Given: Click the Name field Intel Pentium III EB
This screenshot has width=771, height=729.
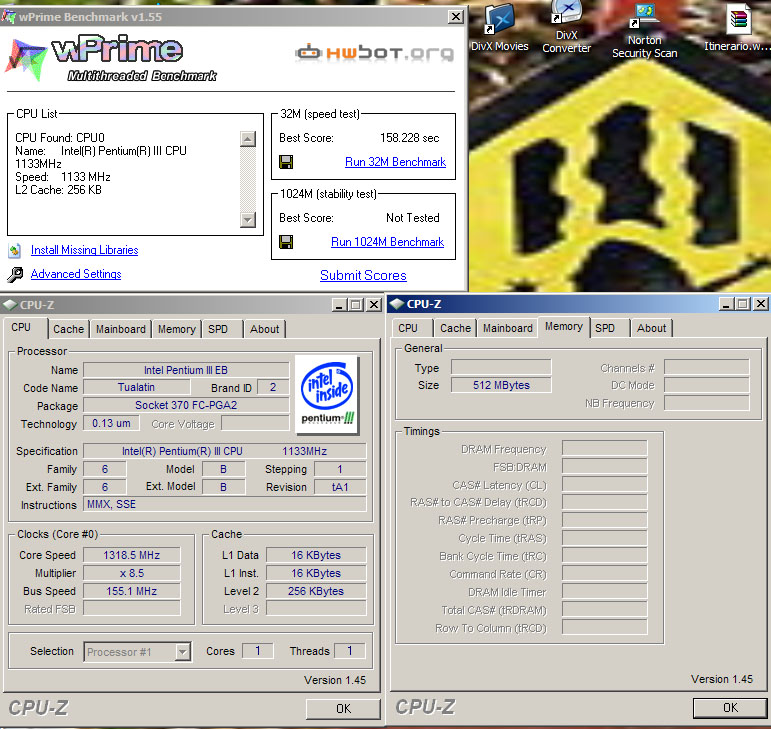Looking at the screenshot, I should pyautogui.click(x=186, y=370).
